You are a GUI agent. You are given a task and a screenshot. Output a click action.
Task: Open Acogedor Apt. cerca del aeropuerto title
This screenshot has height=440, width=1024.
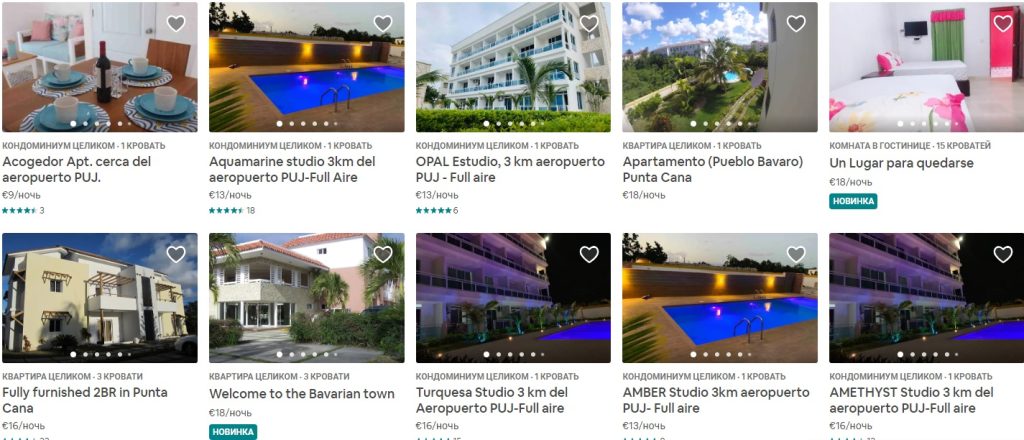point(77,169)
